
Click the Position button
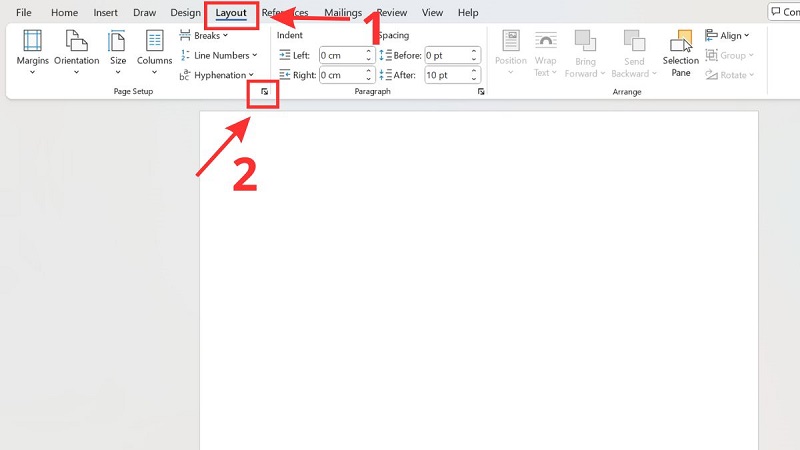tap(511, 53)
